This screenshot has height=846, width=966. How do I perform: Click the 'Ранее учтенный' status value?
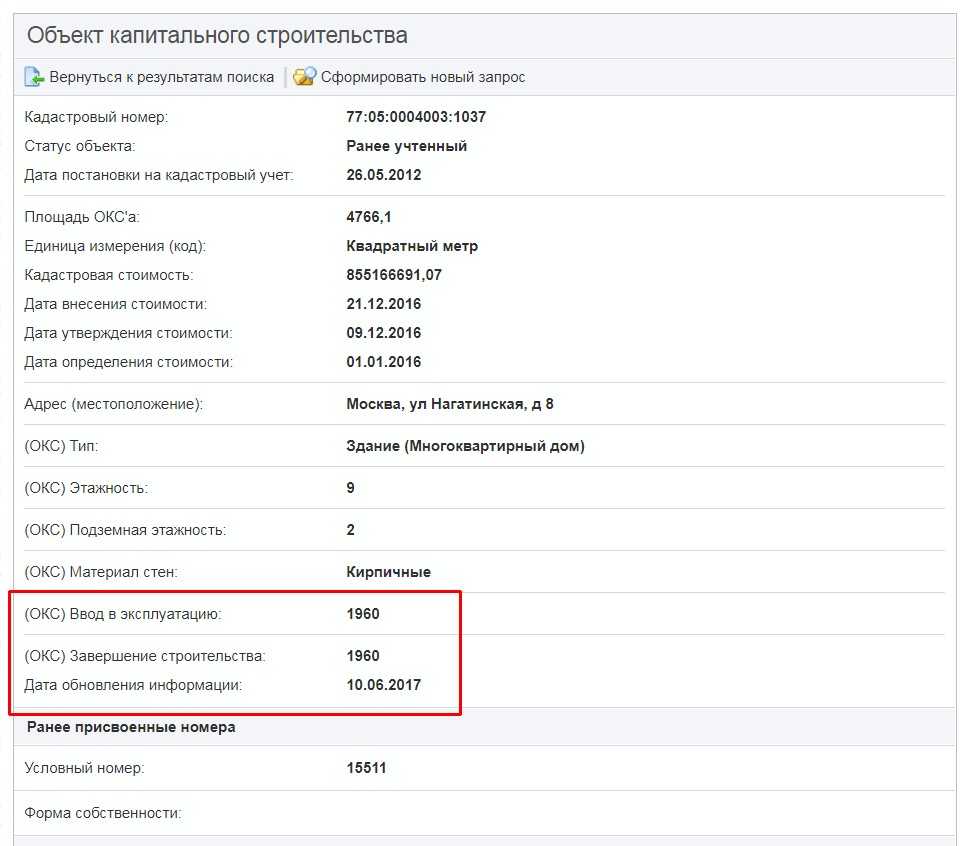coord(406,146)
